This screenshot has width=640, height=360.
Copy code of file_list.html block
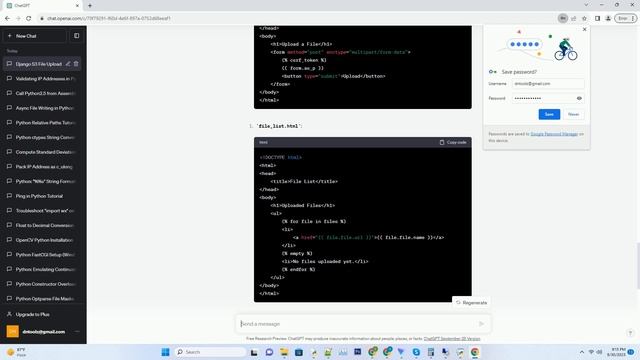point(453,142)
